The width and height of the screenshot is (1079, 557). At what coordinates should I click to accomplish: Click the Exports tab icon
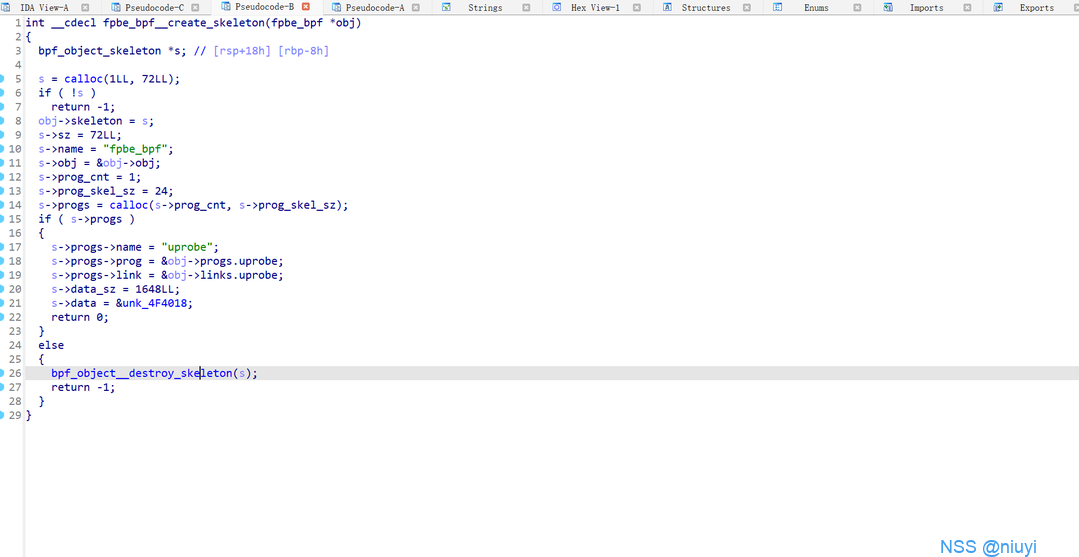click(997, 7)
